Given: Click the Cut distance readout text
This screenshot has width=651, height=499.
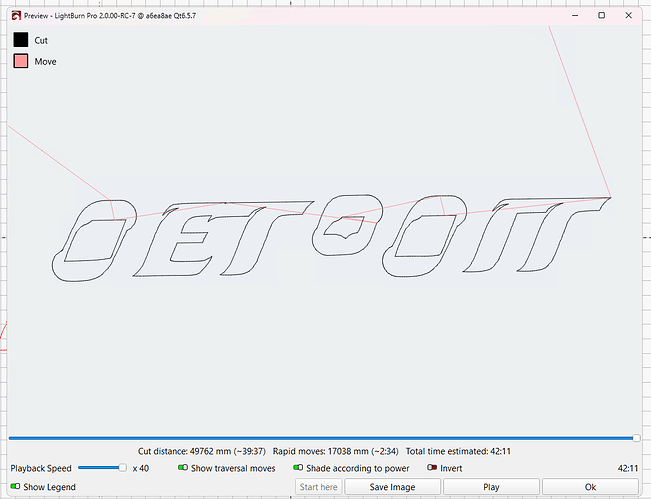Looking at the screenshot, I should coord(202,451).
